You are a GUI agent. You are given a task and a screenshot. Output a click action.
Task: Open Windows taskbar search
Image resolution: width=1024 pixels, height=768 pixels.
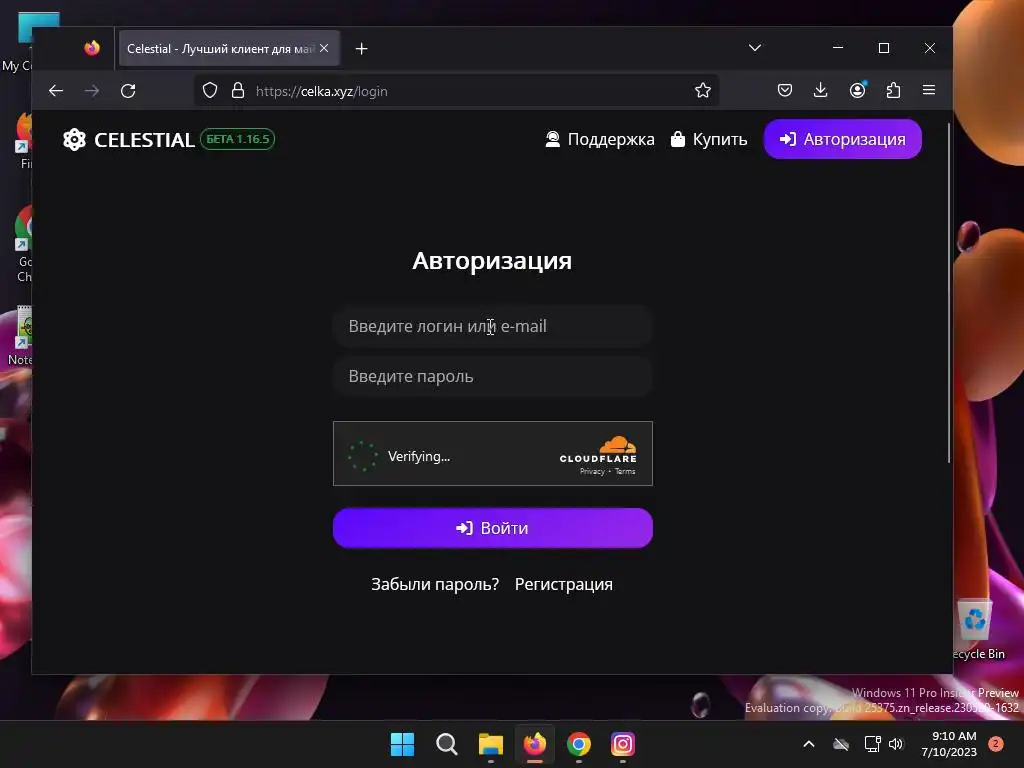pos(447,744)
